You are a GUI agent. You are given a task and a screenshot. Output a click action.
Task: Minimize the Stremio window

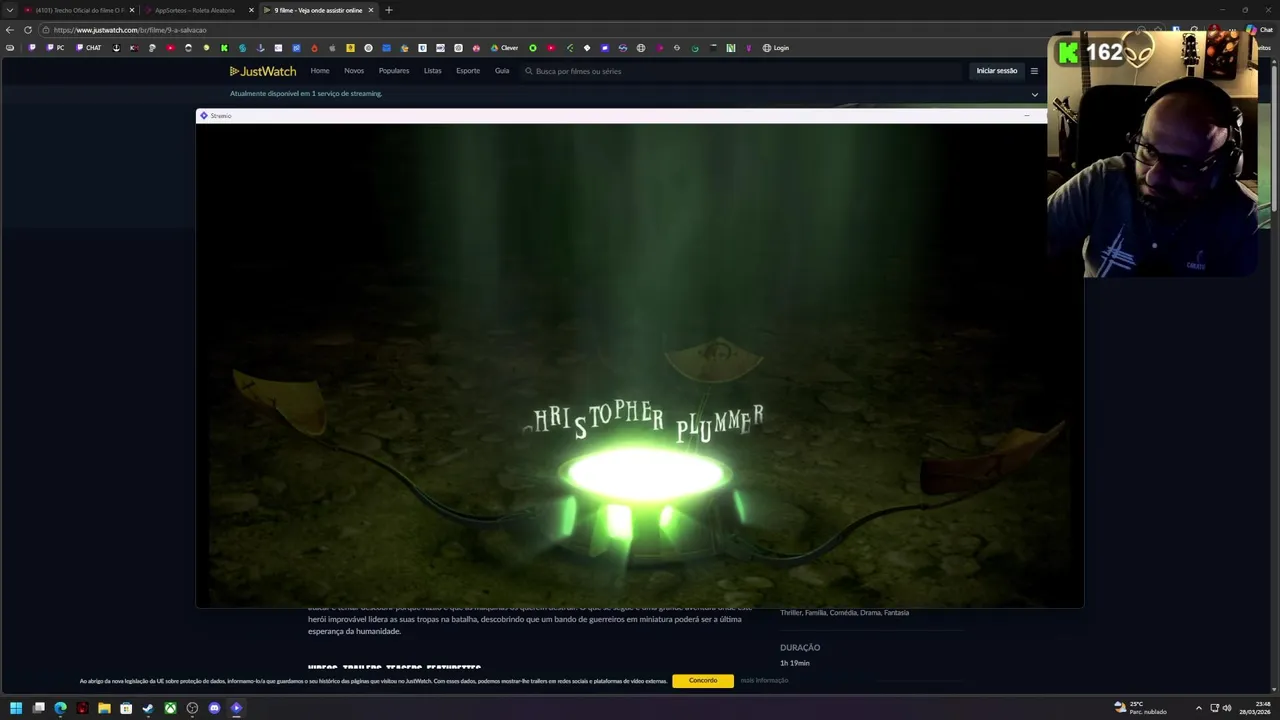point(1026,116)
